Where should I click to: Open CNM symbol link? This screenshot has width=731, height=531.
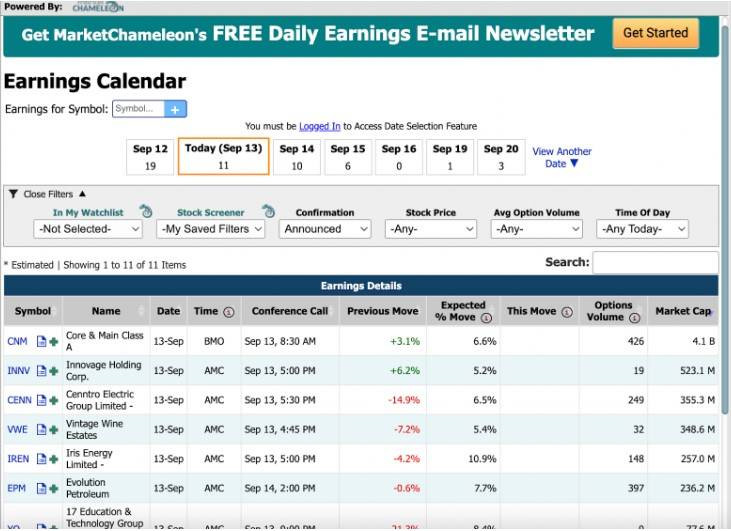point(17,341)
